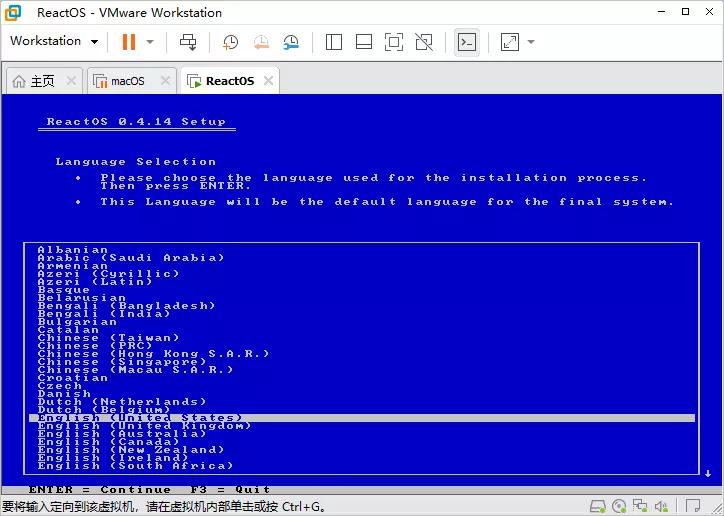The height and width of the screenshot is (516, 724).
Task: Select Croatian language entry
Action: [72, 378]
